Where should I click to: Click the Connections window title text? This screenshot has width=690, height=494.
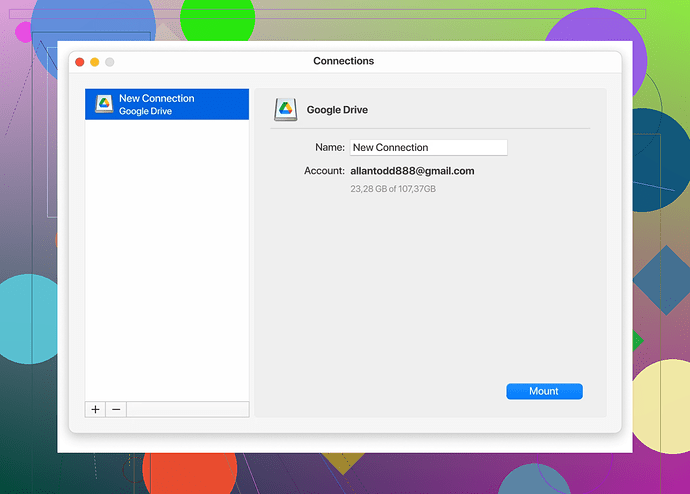343,61
